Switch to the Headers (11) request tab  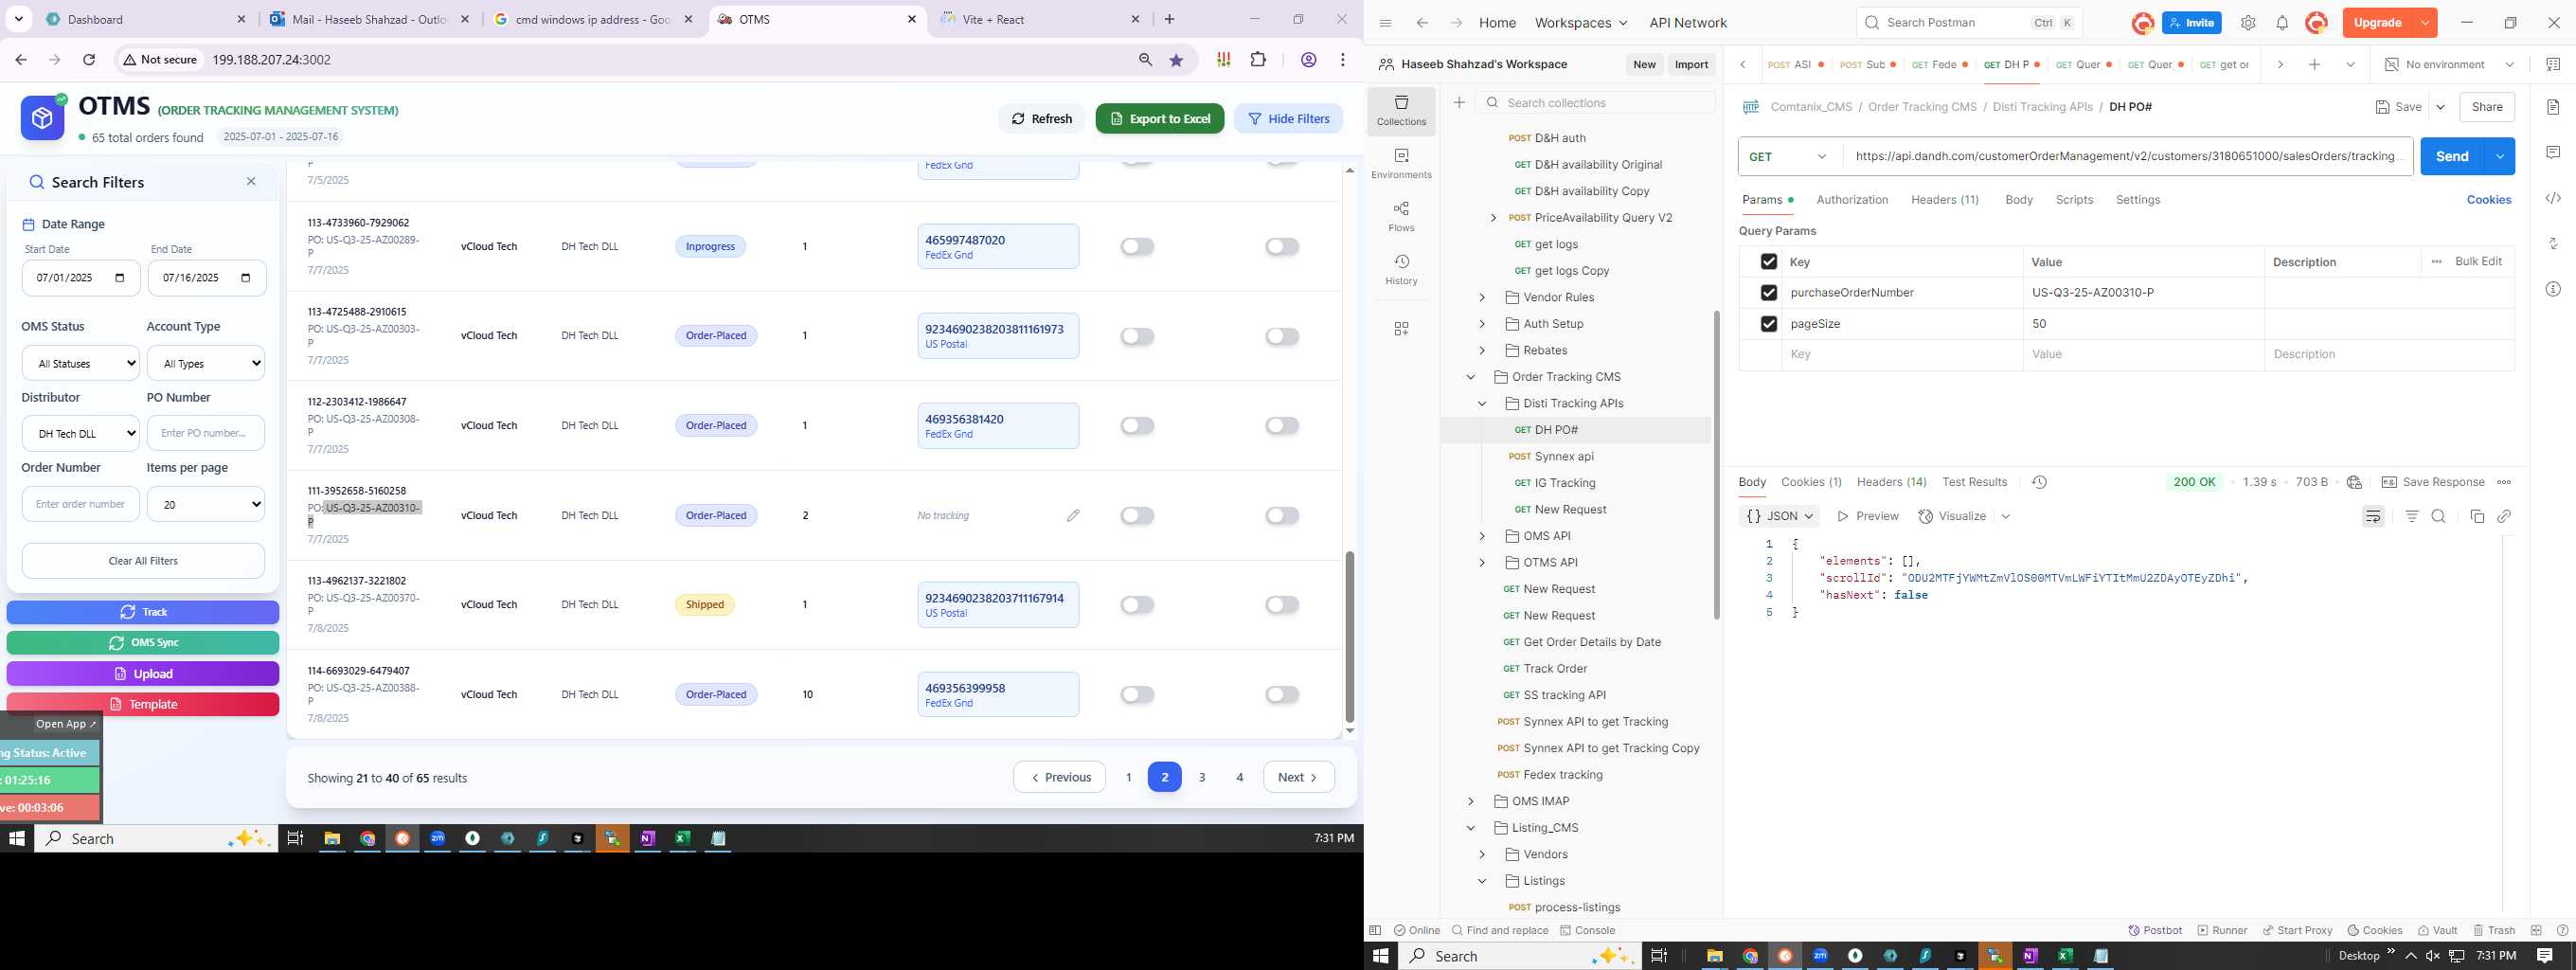(1945, 200)
